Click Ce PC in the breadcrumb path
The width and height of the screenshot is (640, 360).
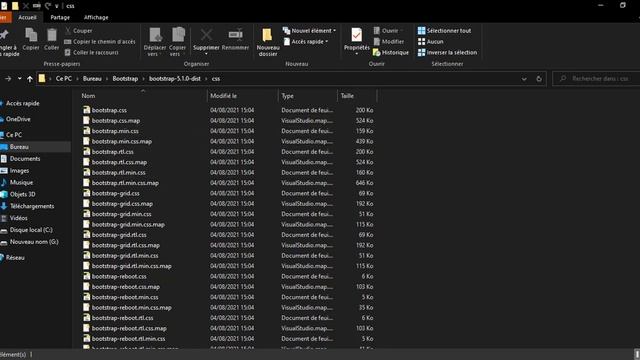[64, 79]
